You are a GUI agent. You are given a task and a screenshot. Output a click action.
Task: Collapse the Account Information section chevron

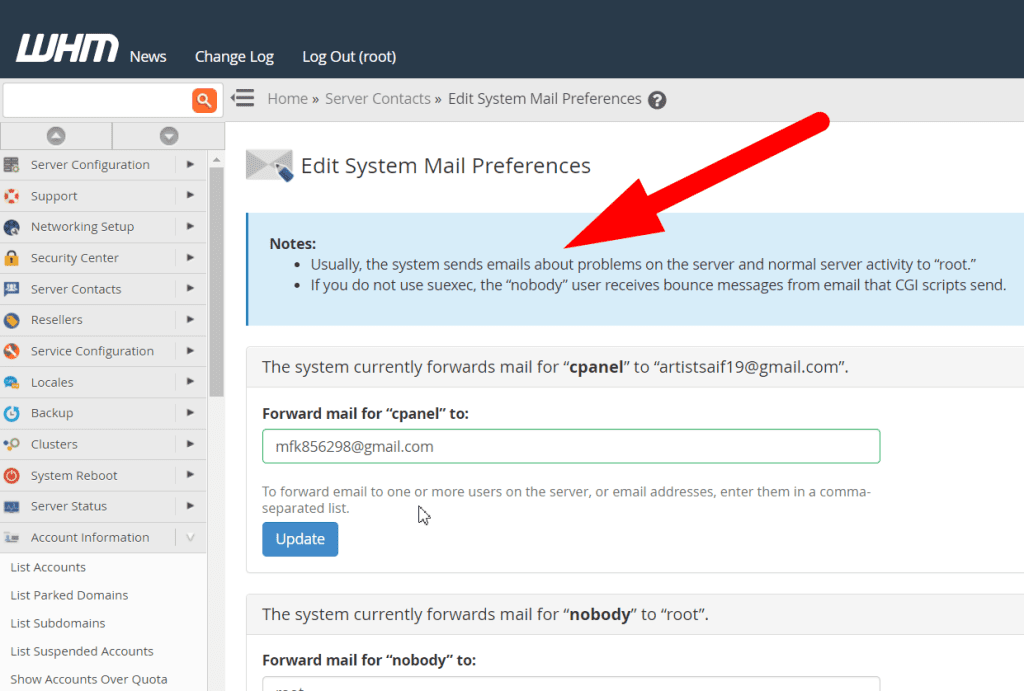(190, 537)
